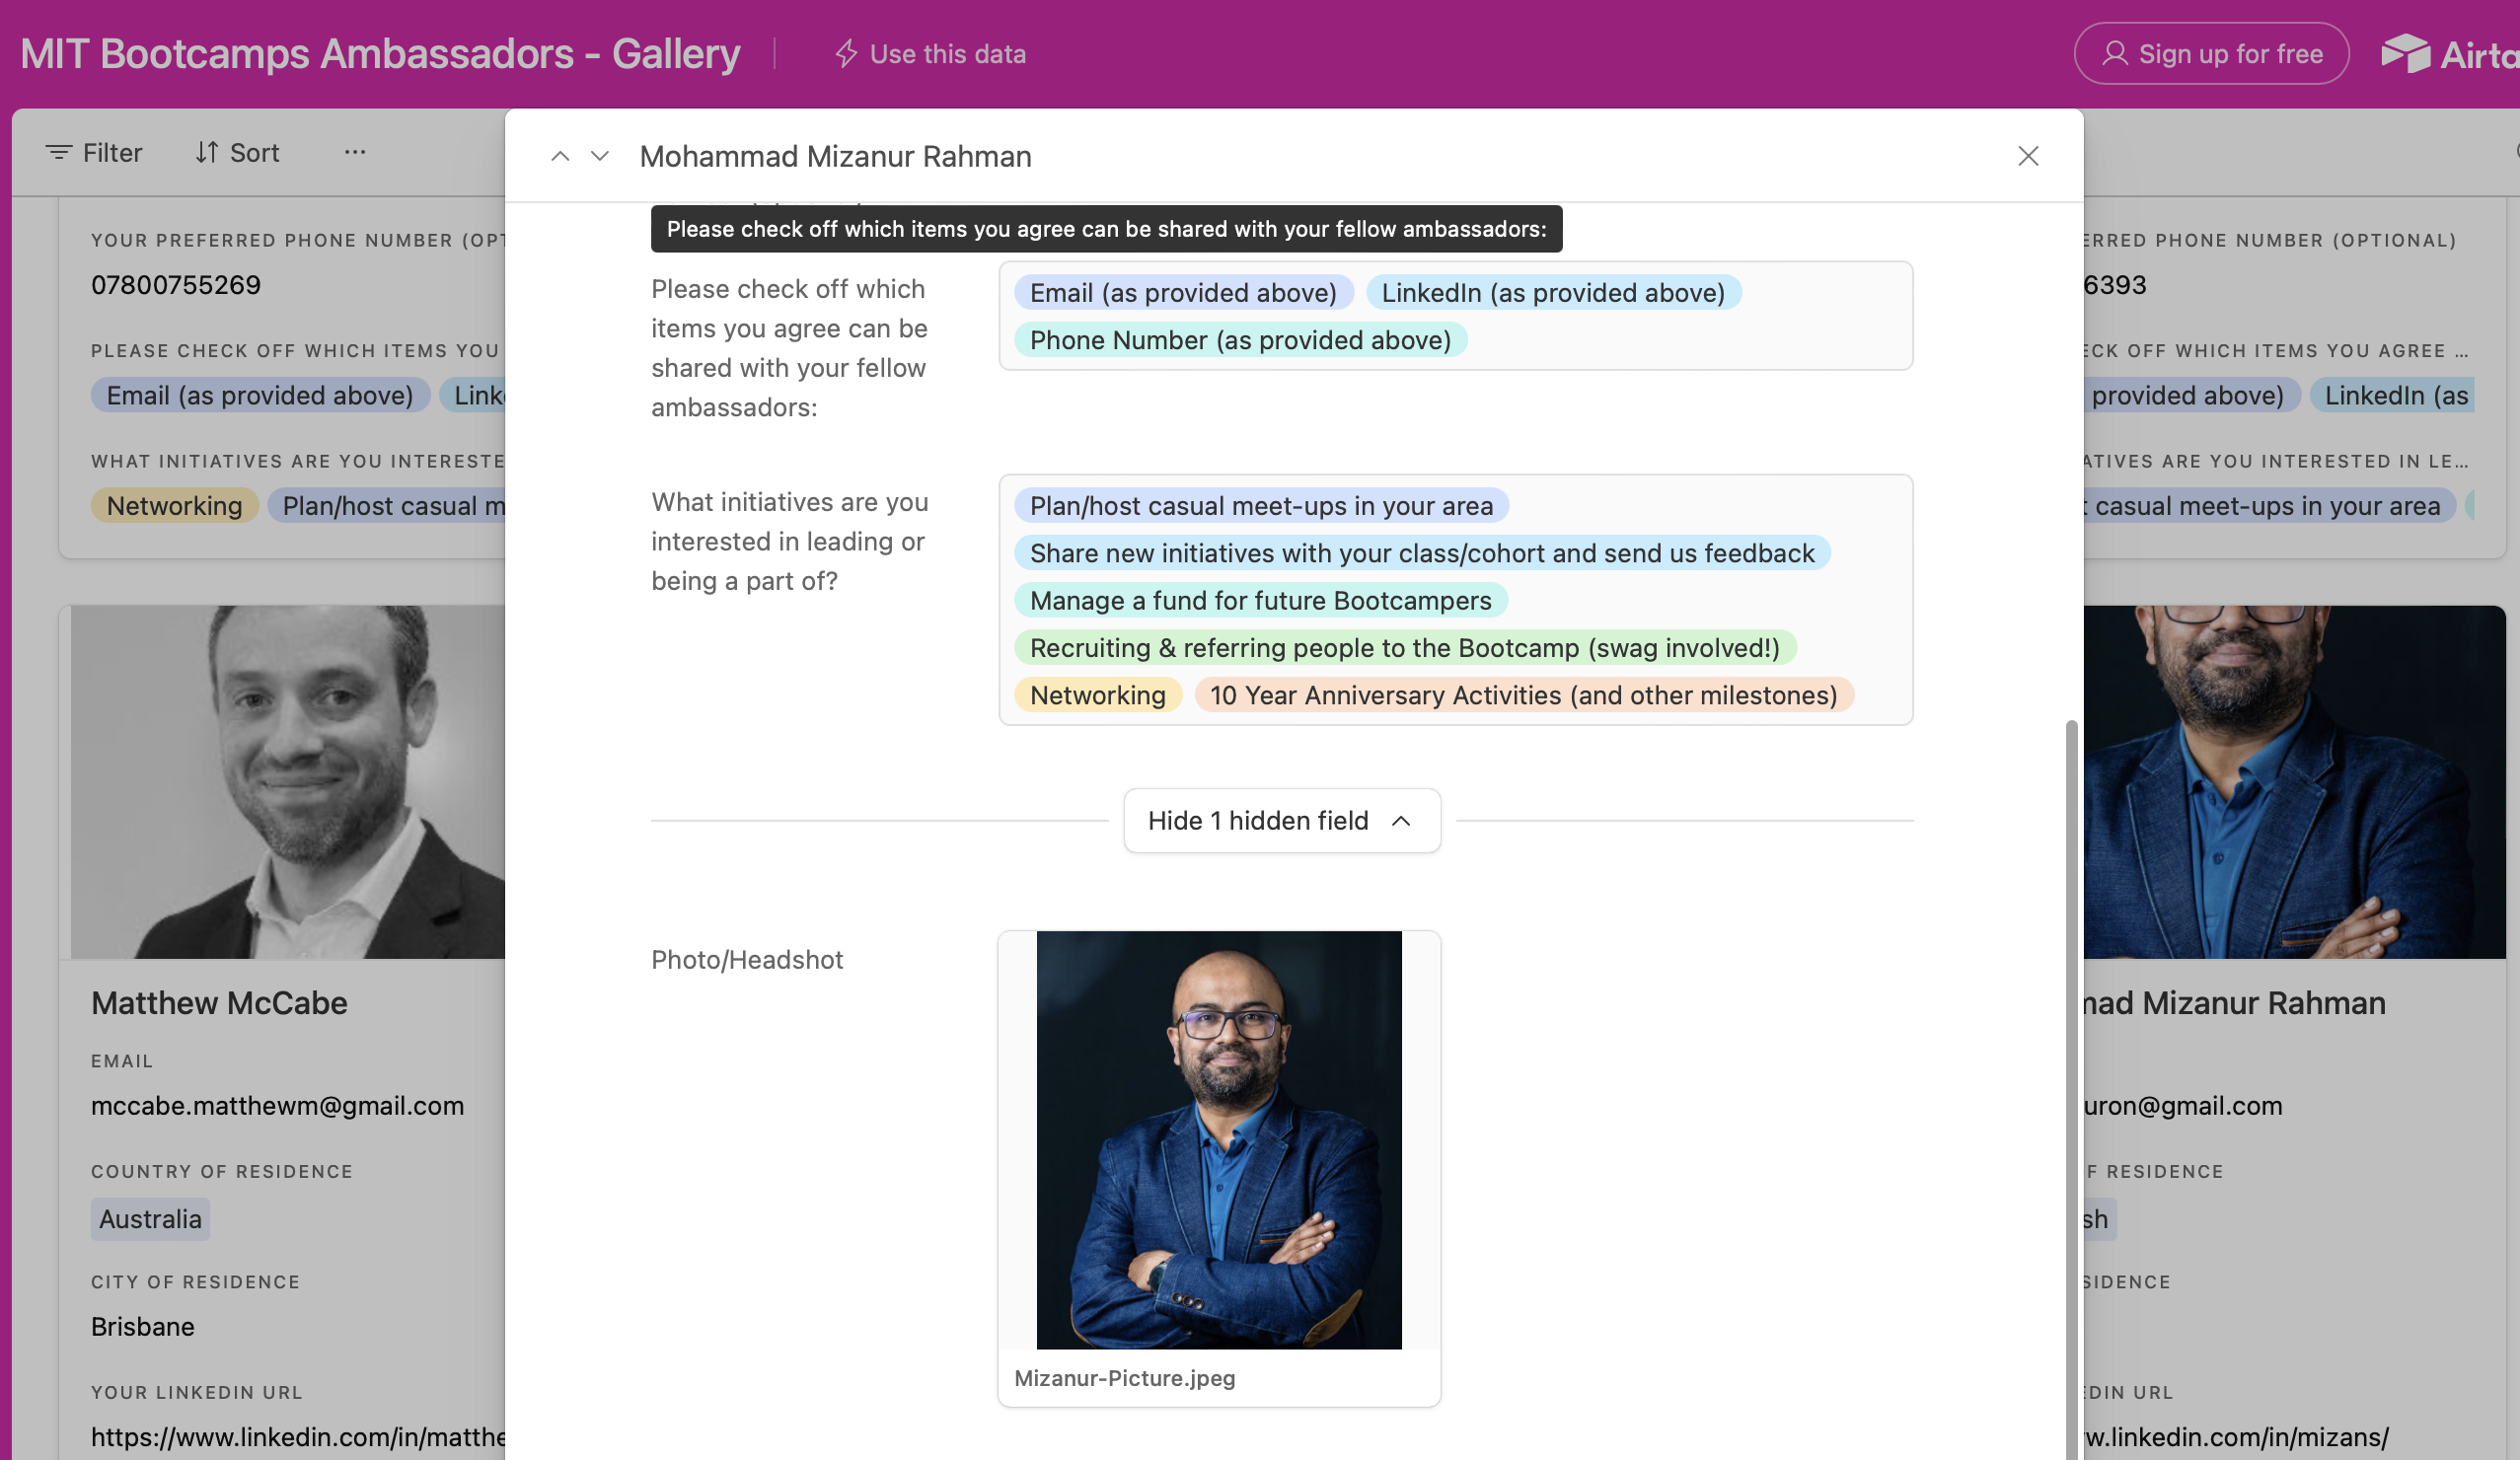This screenshot has width=2520, height=1460.
Task: Collapse the Hide 1 hidden field expander
Action: click(1281, 821)
